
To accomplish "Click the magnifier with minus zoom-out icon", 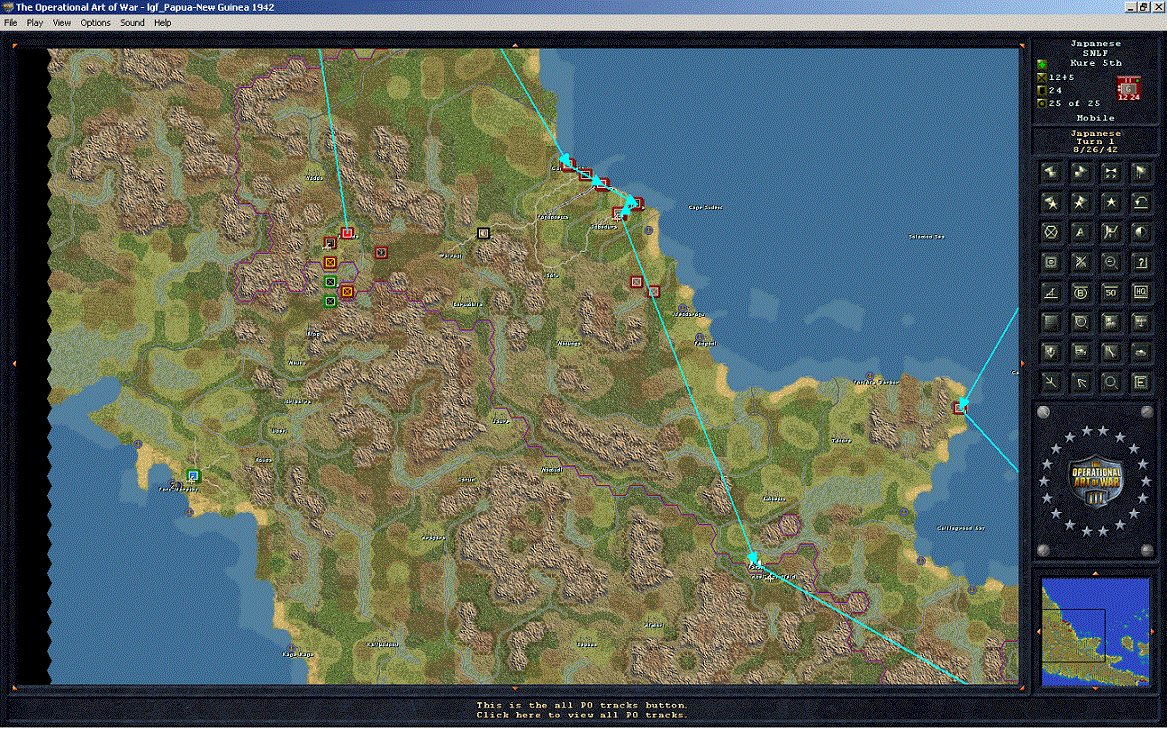I will tap(1110, 262).
